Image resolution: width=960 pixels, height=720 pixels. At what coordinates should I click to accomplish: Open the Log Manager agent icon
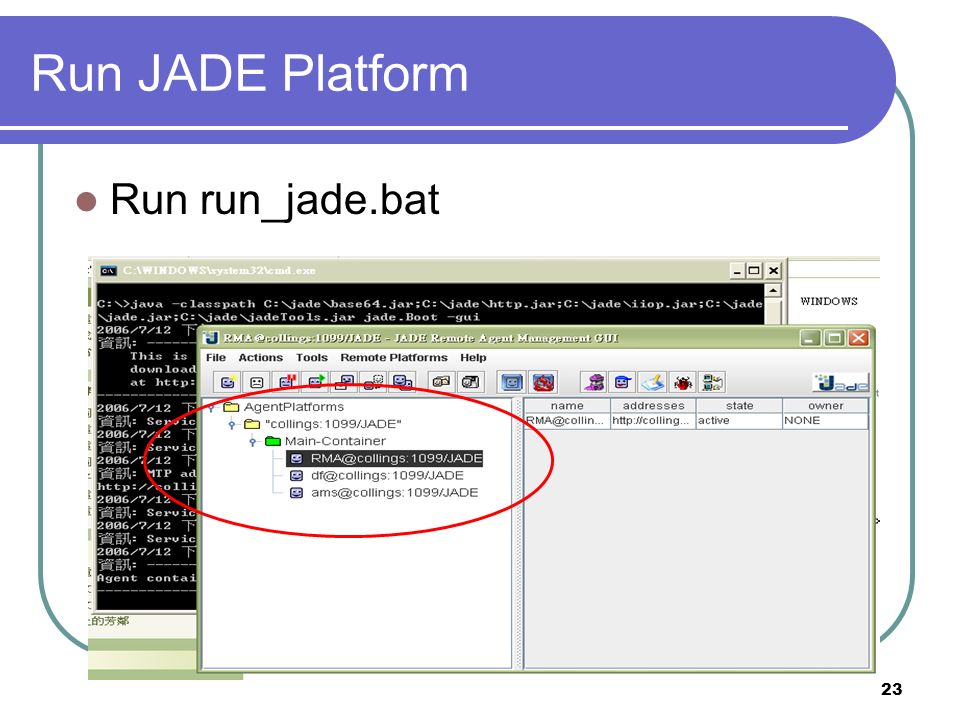[x=653, y=383]
